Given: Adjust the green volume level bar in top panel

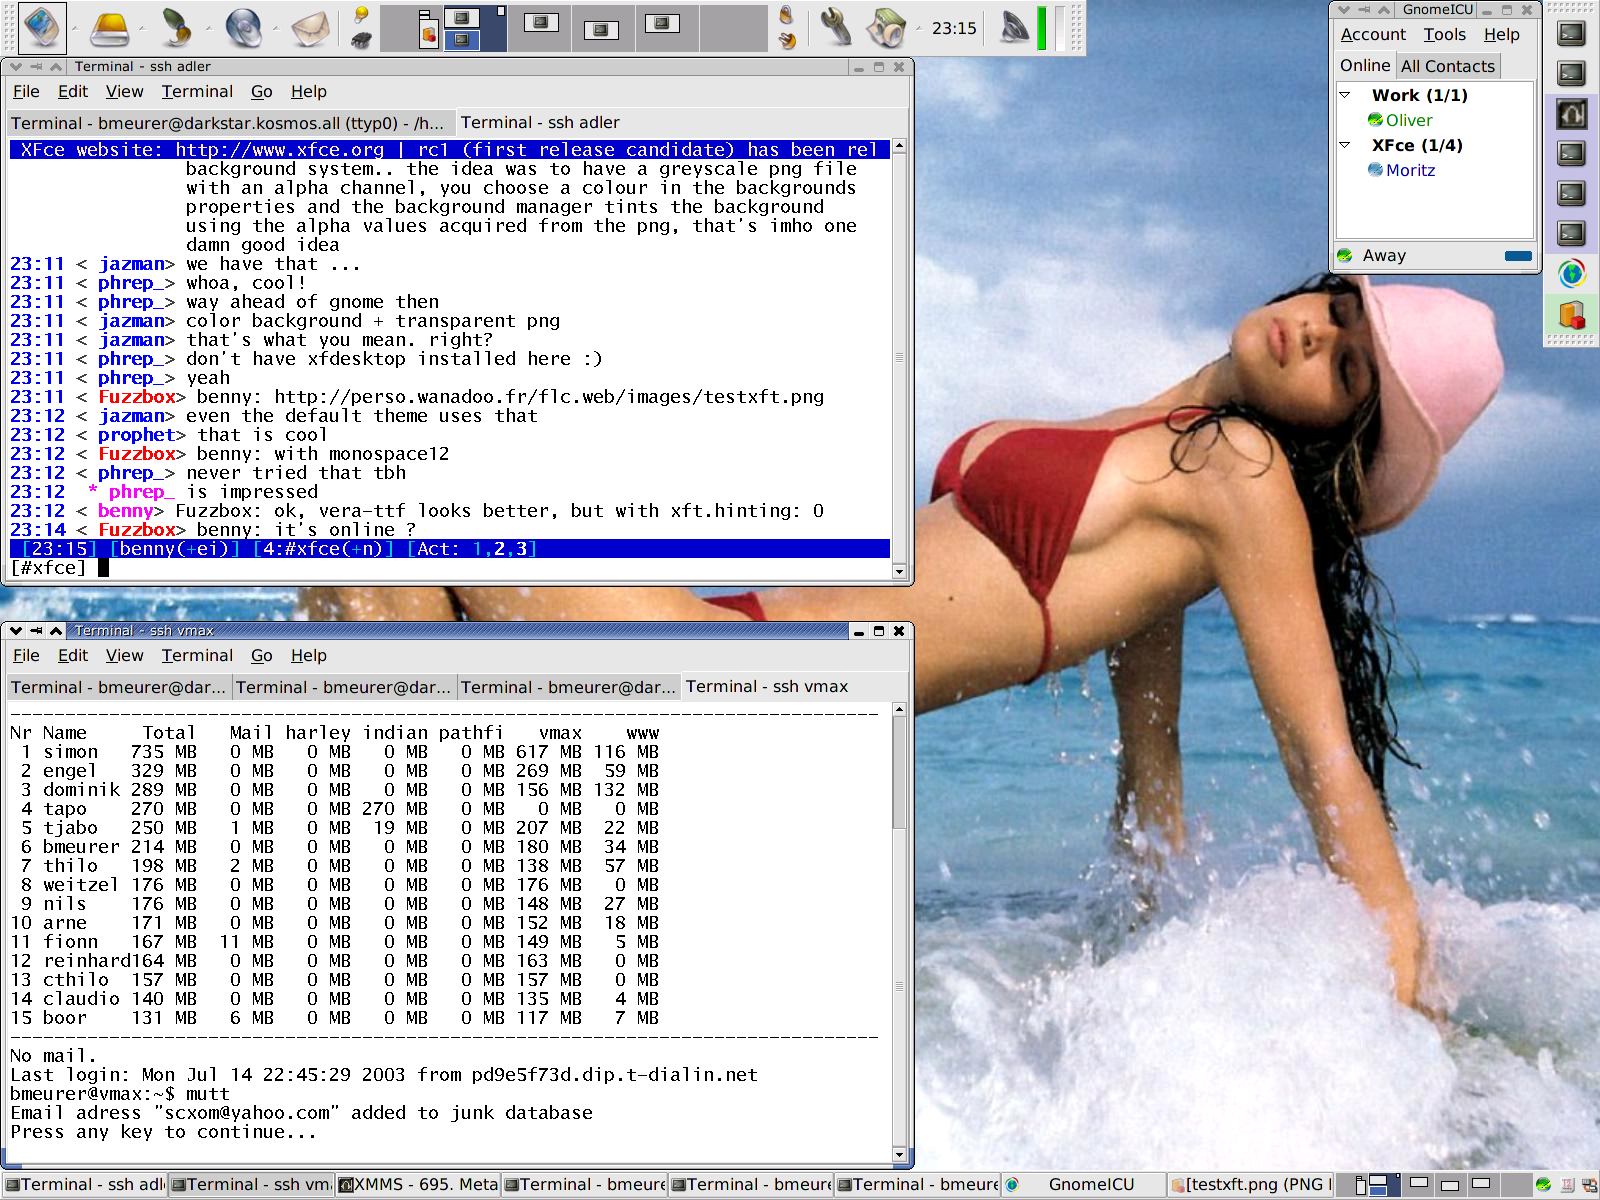Looking at the screenshot, I should click(x=1041, y=28).
